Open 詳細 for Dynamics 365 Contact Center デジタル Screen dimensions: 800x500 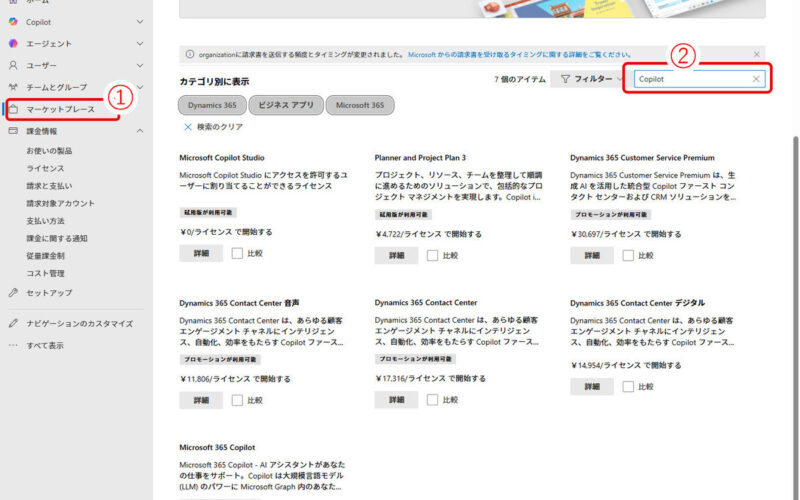click(592, 387)
